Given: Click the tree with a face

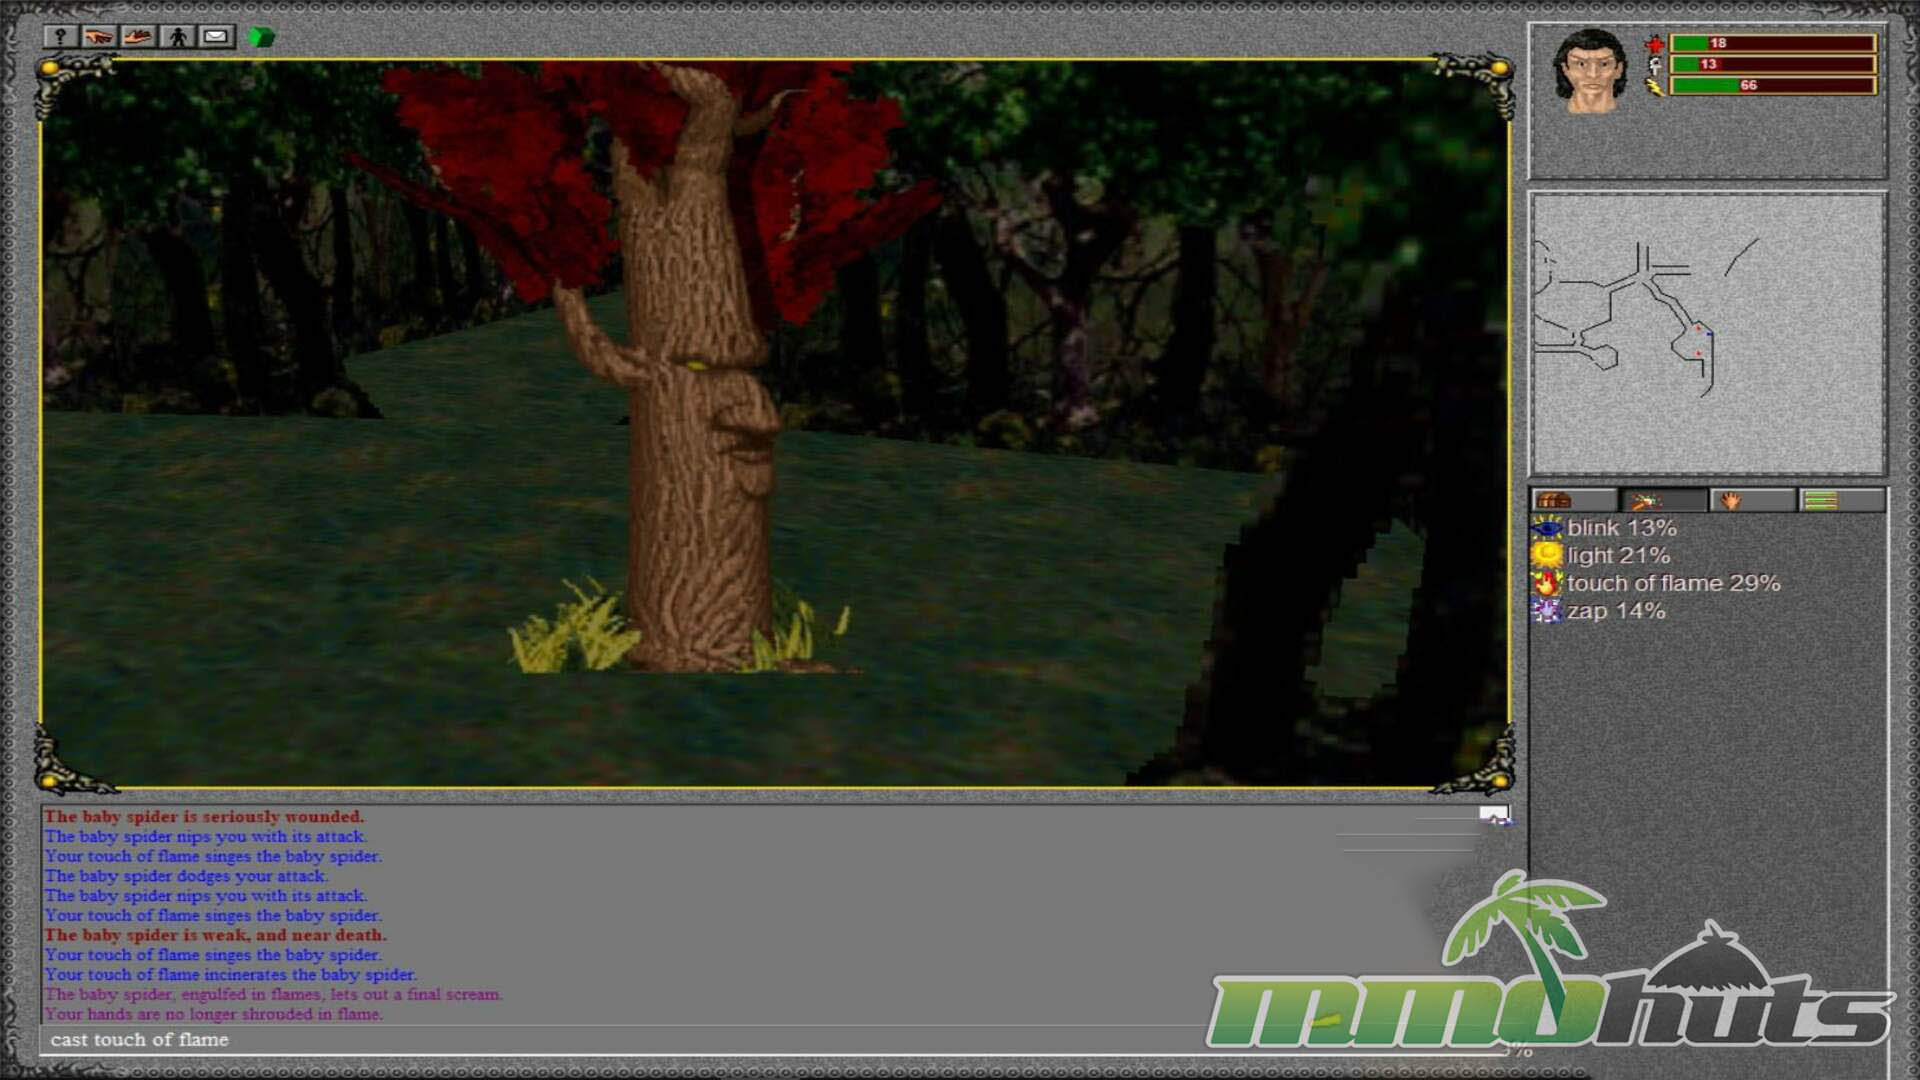Looking at the screenshot, I should coord(700,420).
